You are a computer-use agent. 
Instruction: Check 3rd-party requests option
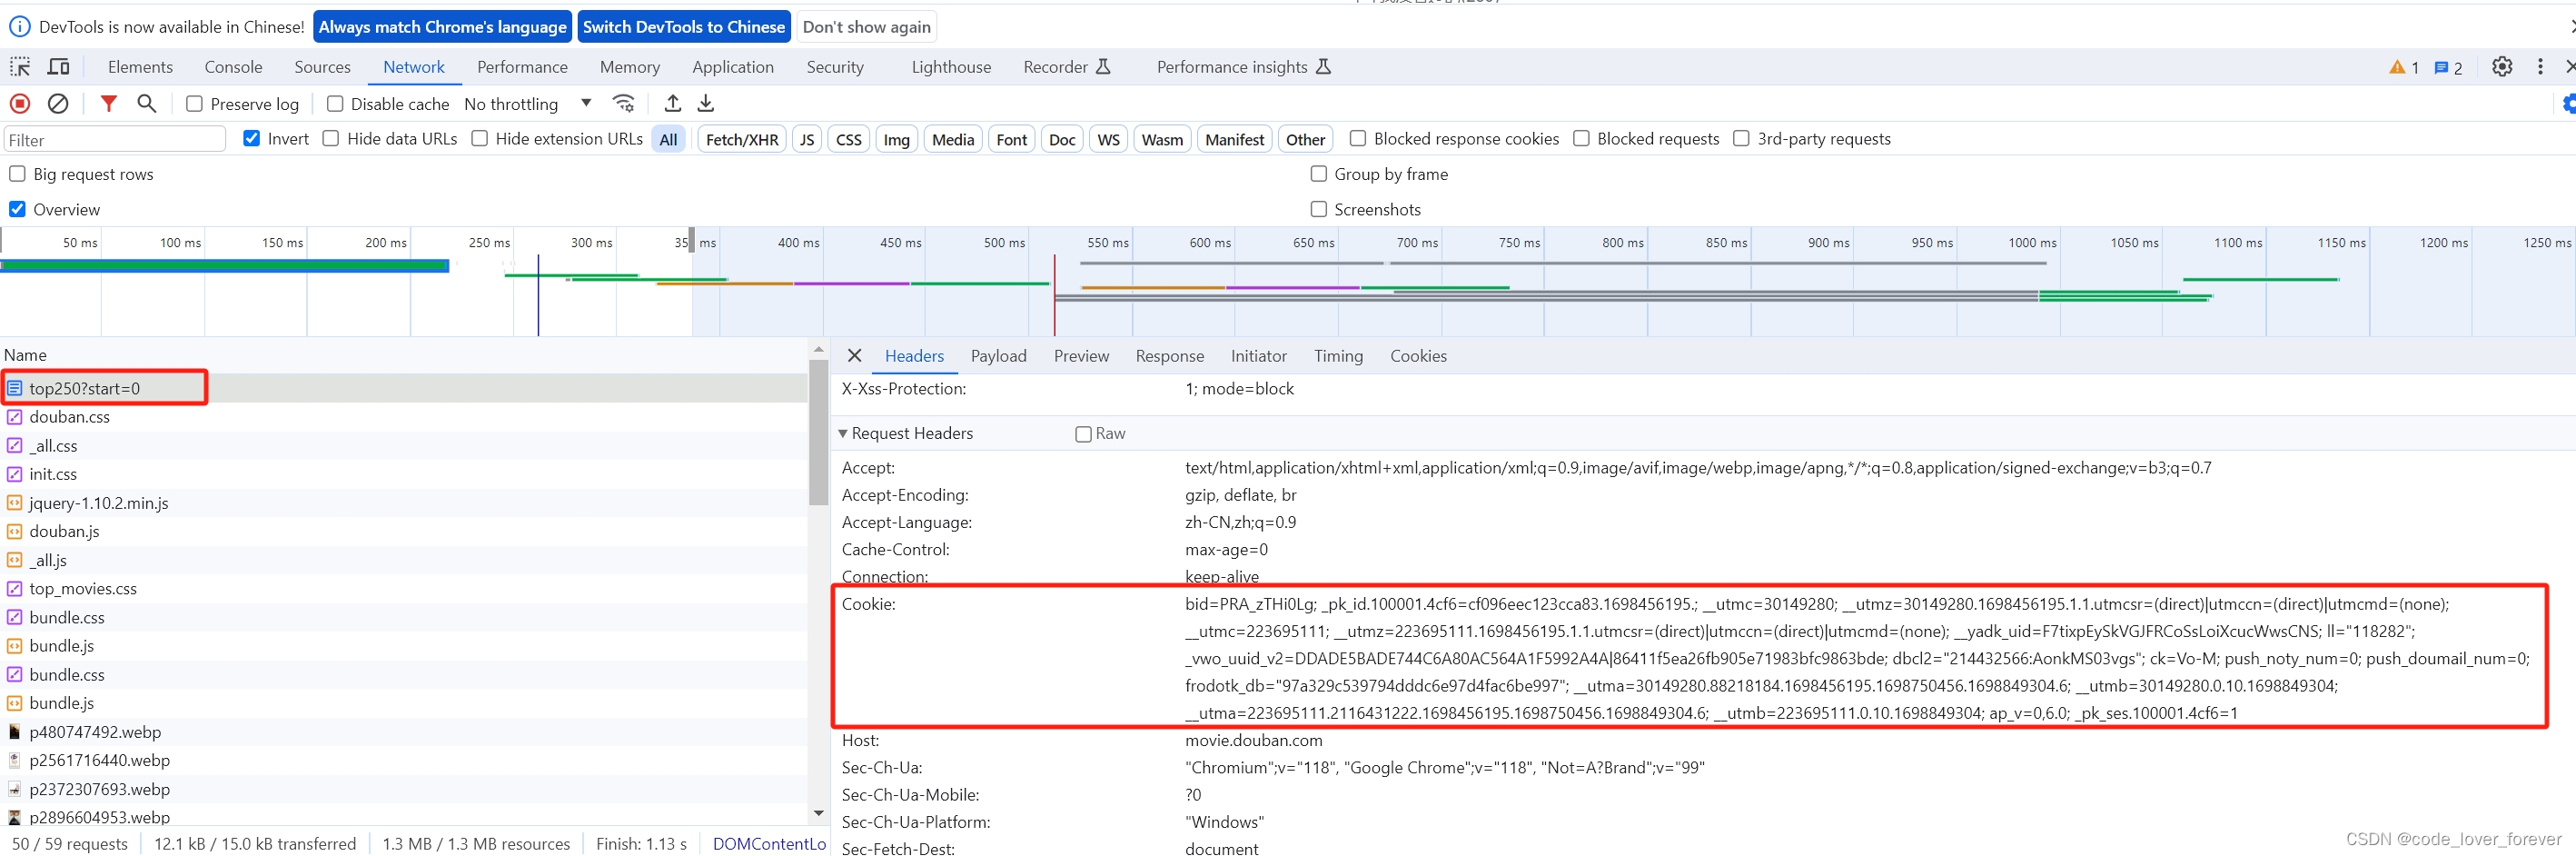click(1741, 138)
